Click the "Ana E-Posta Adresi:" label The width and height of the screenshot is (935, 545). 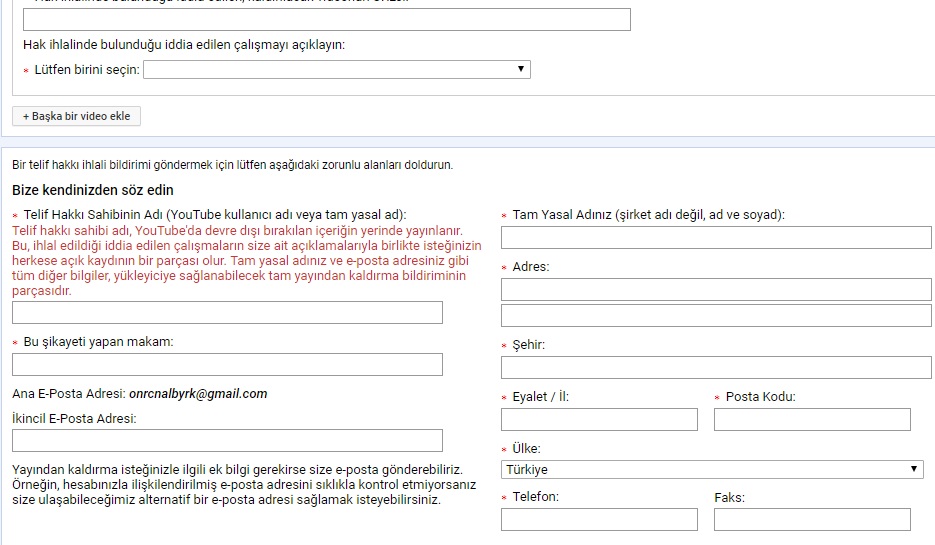pos(69,394)
